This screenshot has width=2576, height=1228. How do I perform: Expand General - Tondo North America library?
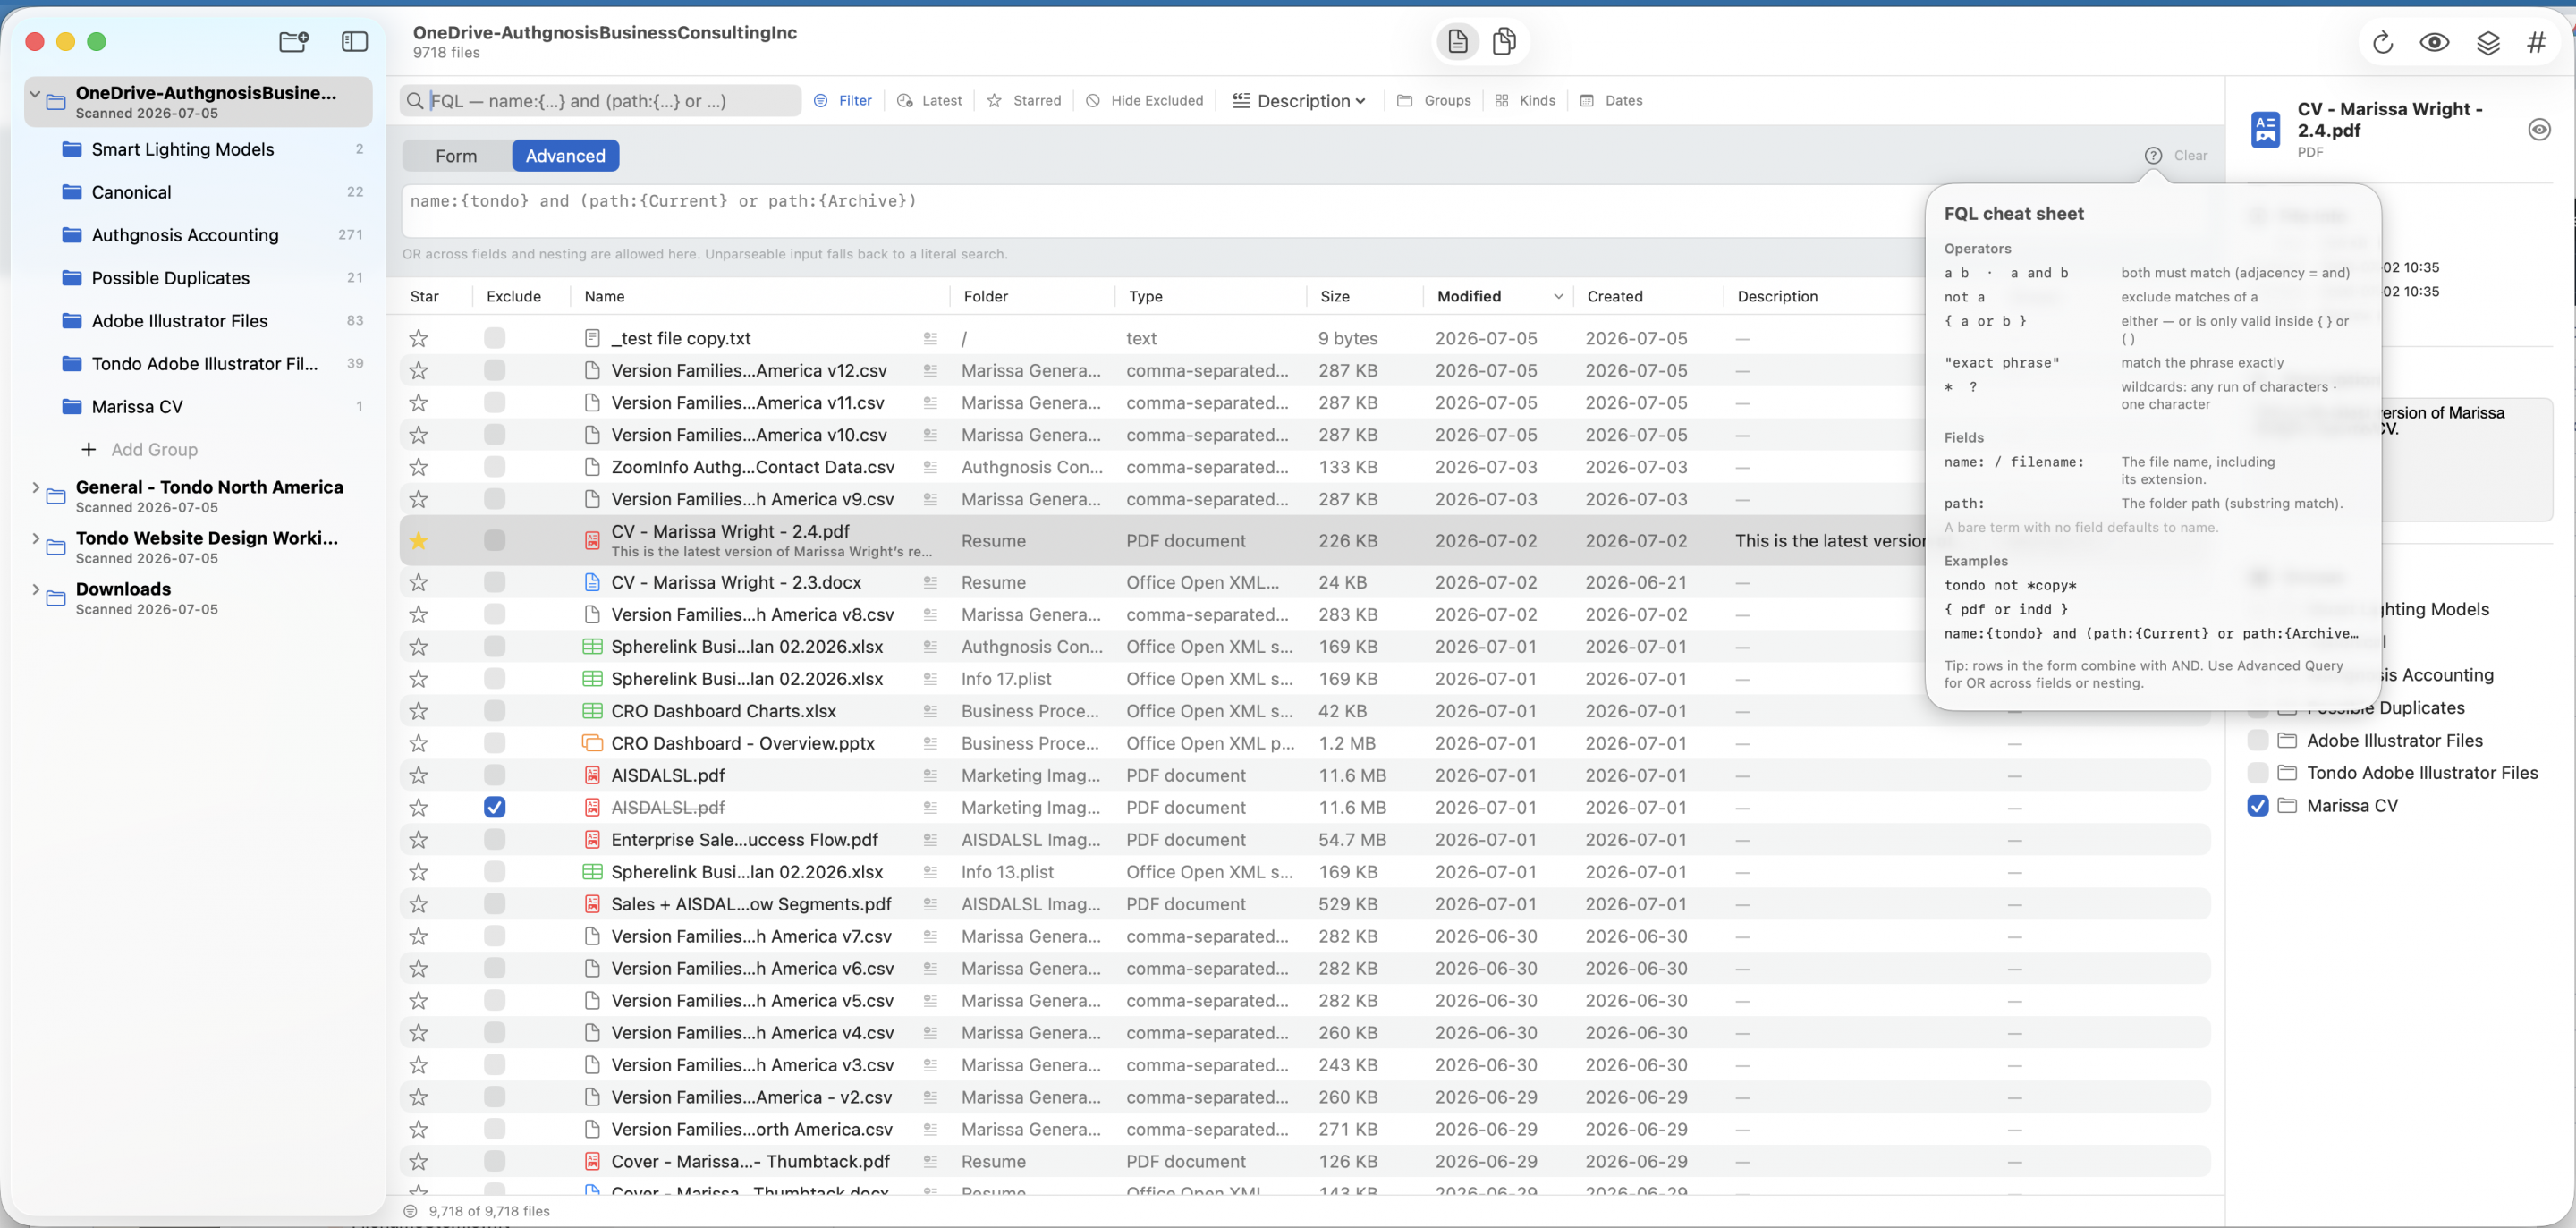click(x=35, y=488)
